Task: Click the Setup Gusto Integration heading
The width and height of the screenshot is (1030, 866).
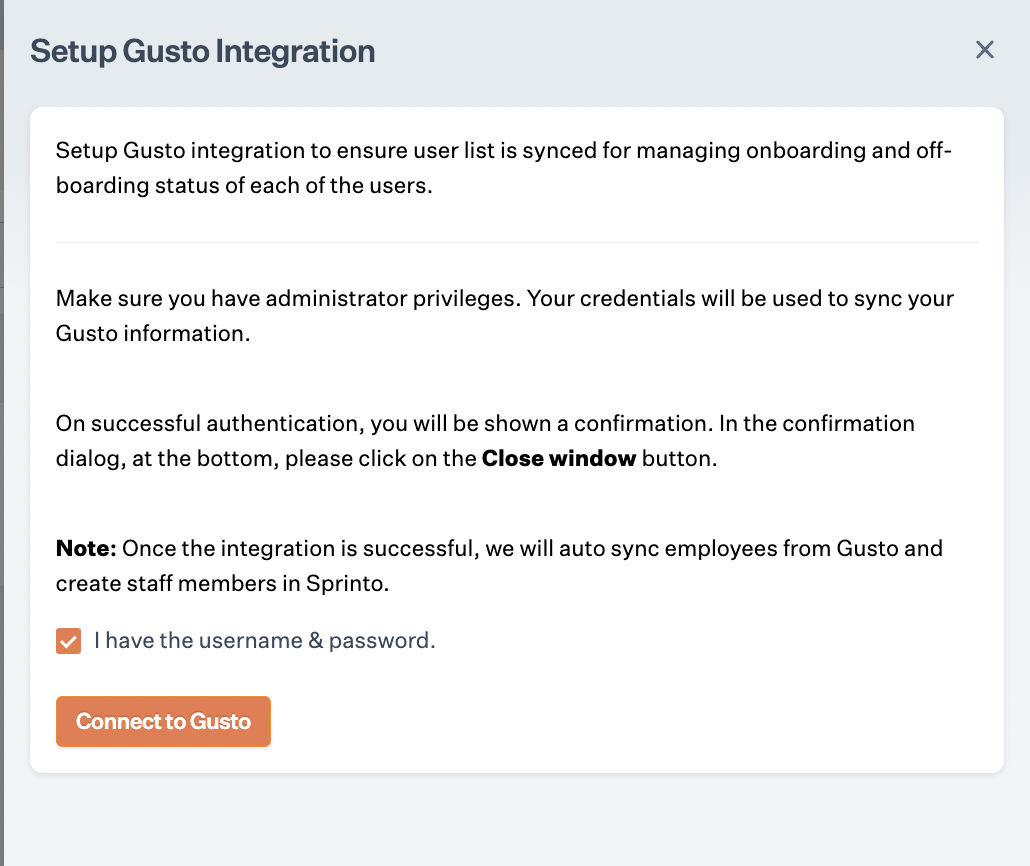Action: pyautogui.click(x=202, y=51)
